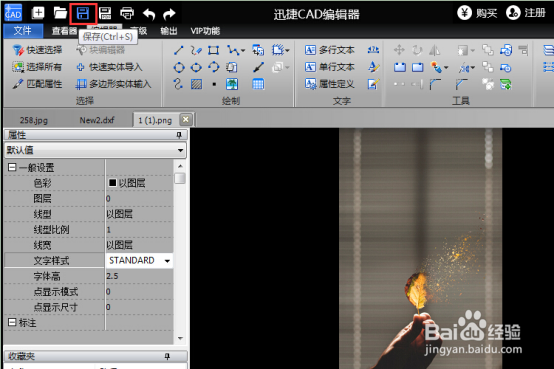This screenshot has height=369, width=554.
Task: Insert image with palm tree icon
Action: pyautogui.click(x=232, y=84)
